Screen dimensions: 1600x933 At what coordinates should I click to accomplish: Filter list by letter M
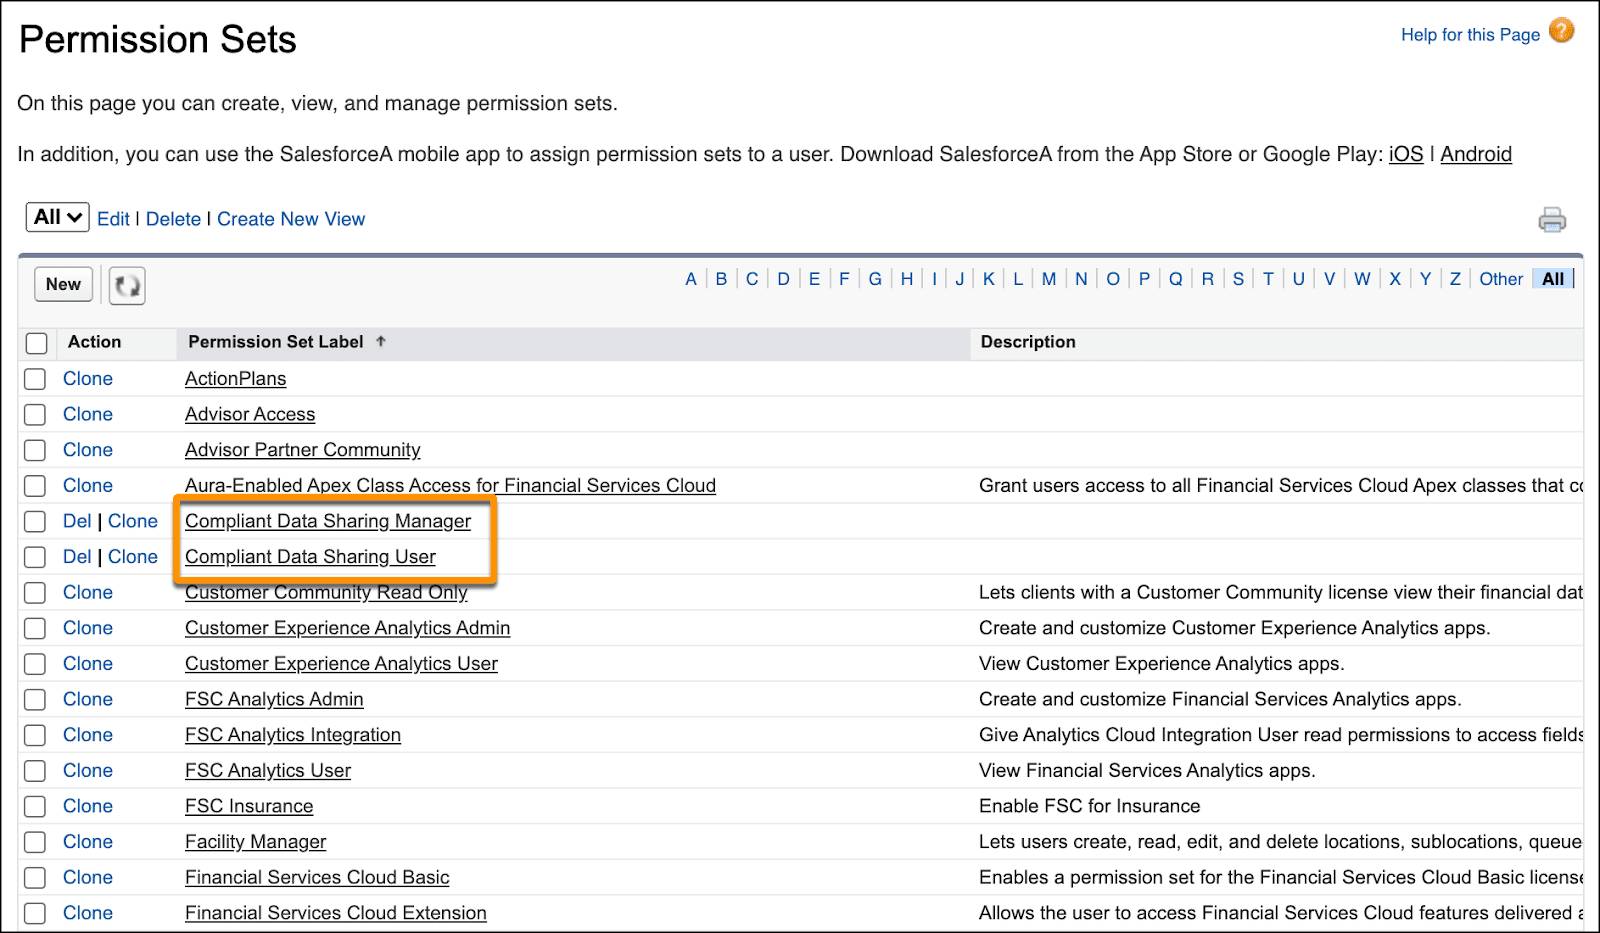pyautogui.click(x=1048, y=279)
